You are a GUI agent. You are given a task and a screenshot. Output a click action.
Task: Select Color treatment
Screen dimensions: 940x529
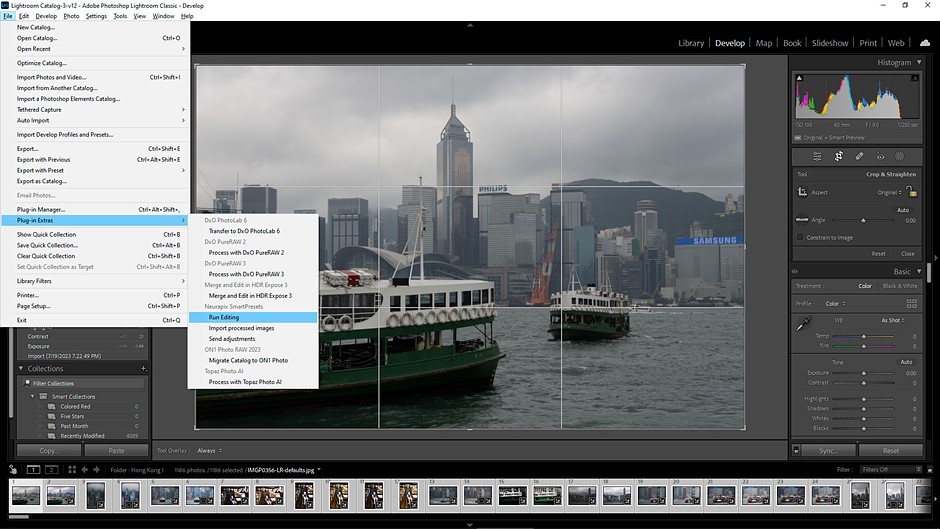(x=864, y=286)
